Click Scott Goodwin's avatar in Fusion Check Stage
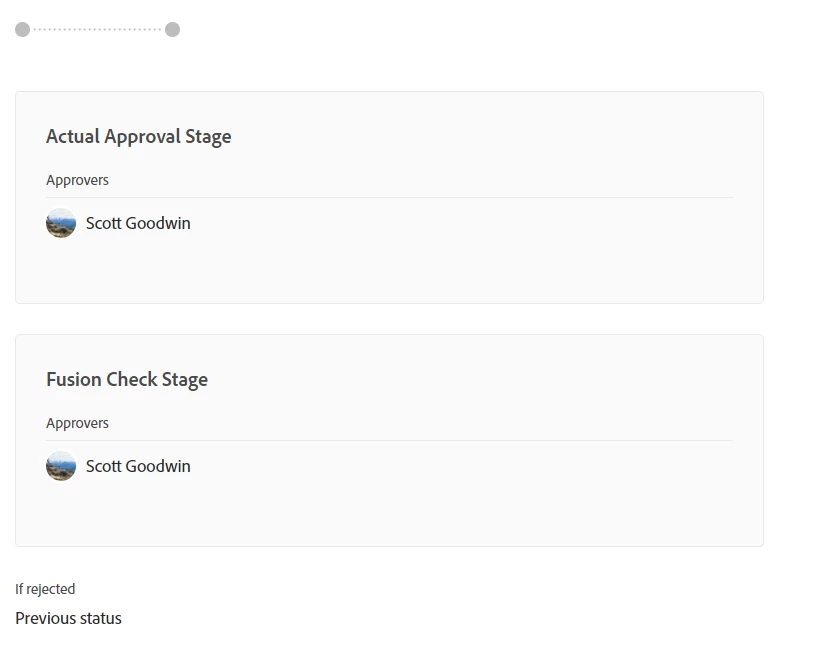The width and height of the screenshot is (821, 645). 61,466
